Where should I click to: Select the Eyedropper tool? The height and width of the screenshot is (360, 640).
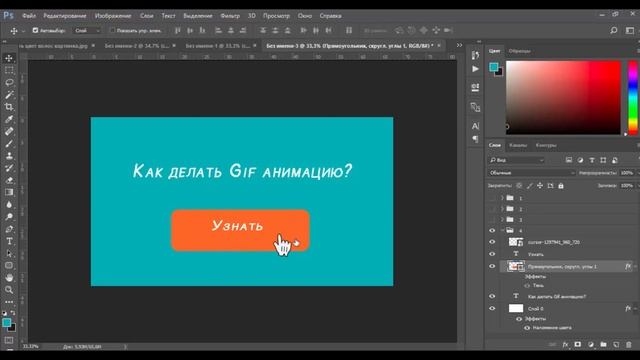9,119
